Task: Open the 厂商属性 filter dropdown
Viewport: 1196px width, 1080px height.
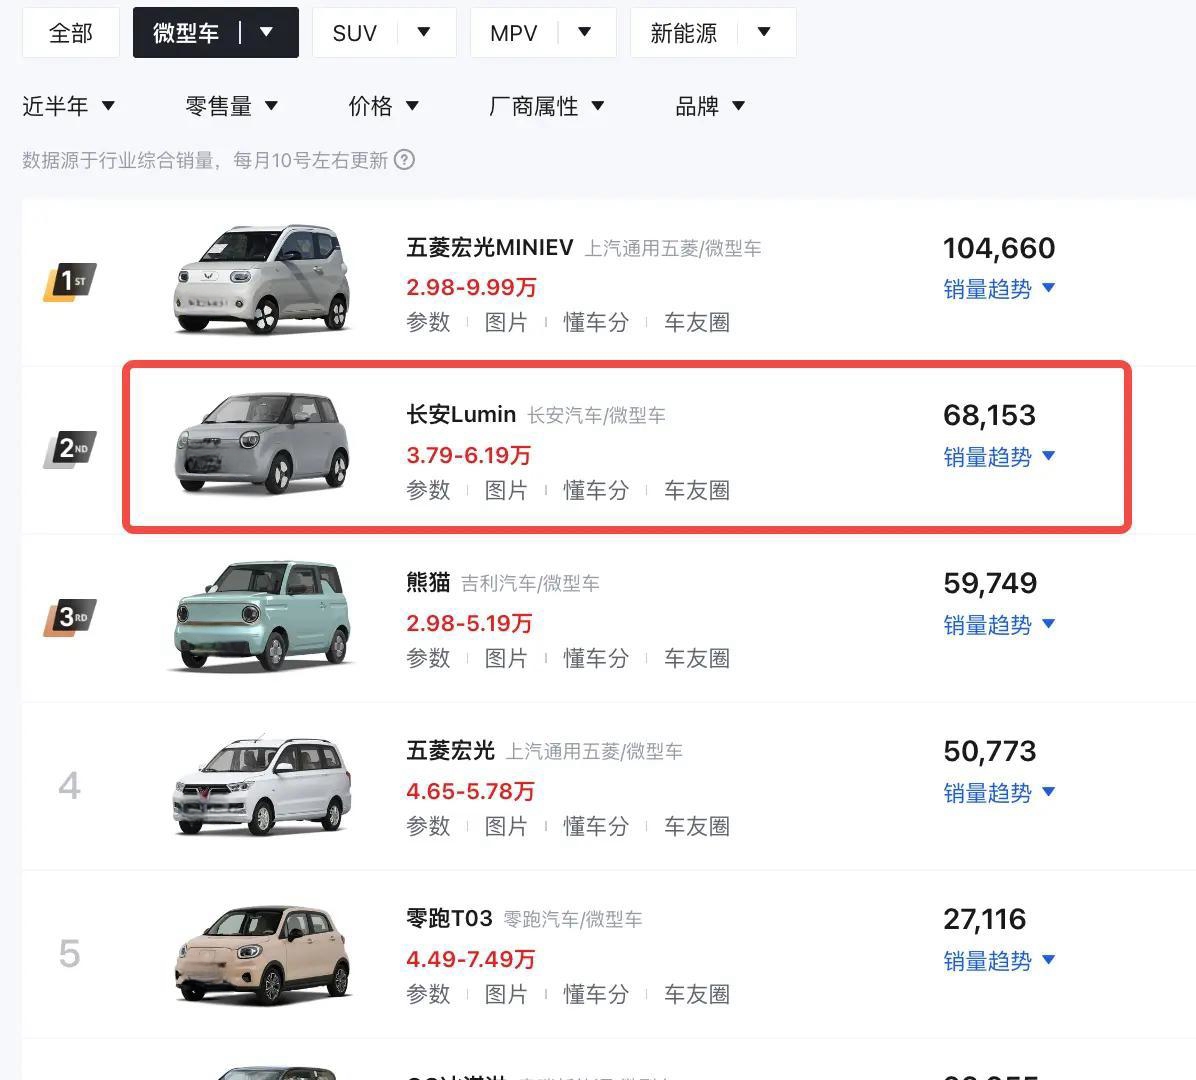Action: coord(547,106)
